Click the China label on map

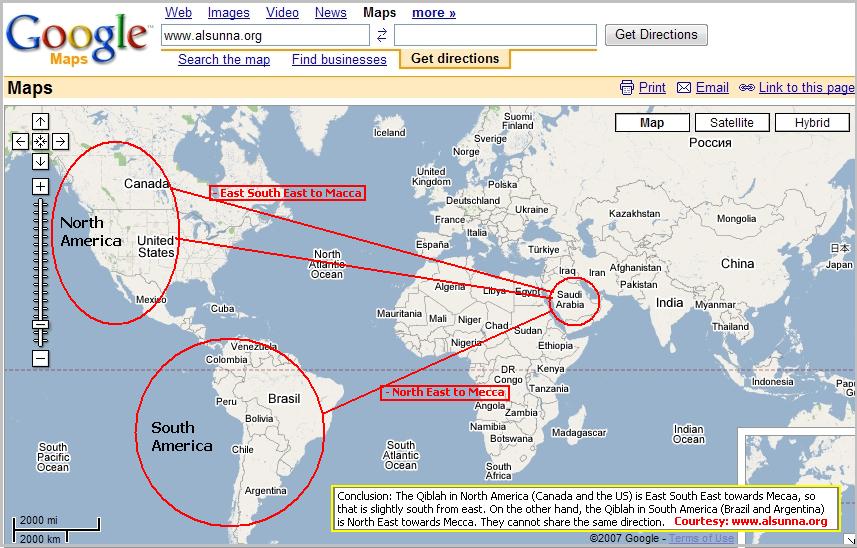737,264
